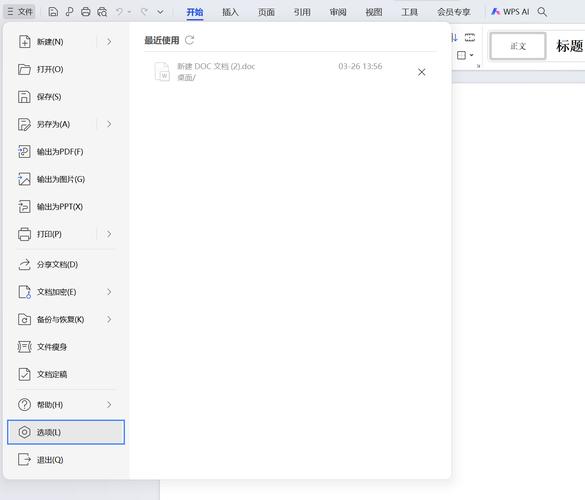Image resolution: width=585 pixels, height=500 pixels.
Task: Click the undo arrow icon
Action: click(x=119, y=12)
